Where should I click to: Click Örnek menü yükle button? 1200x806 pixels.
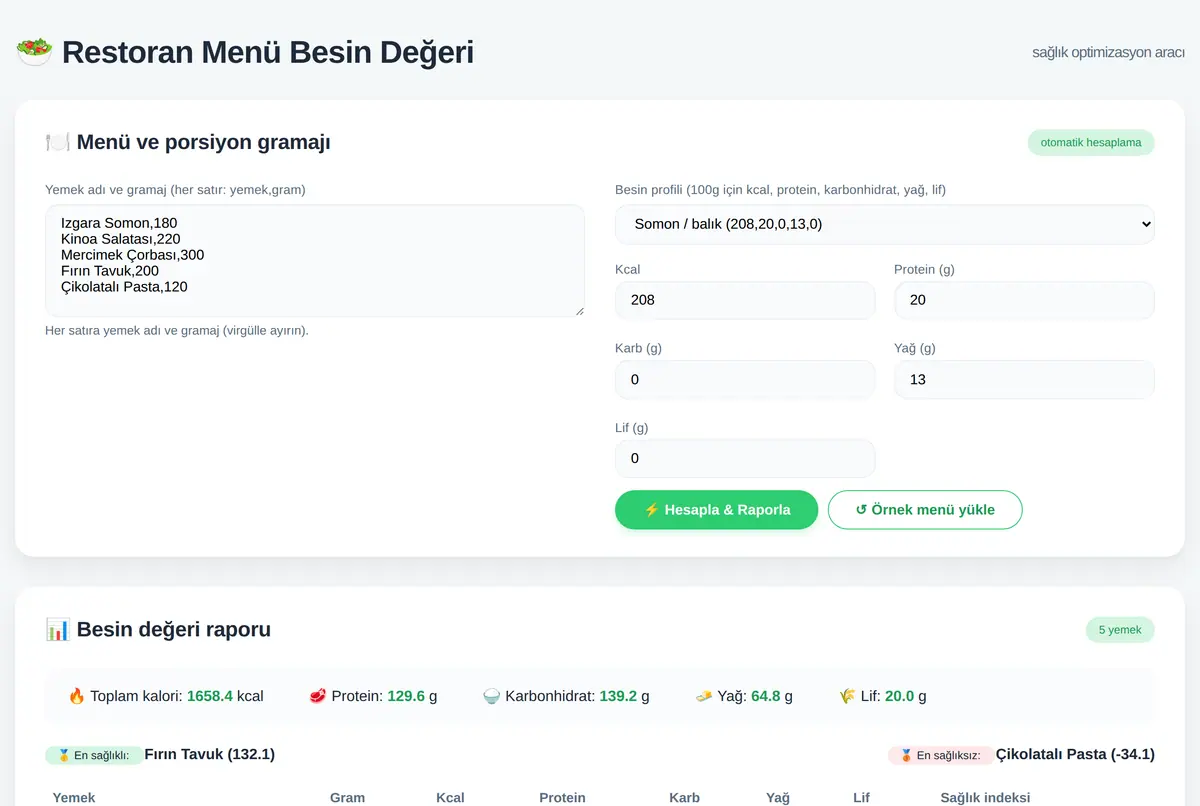click(925, 510)
